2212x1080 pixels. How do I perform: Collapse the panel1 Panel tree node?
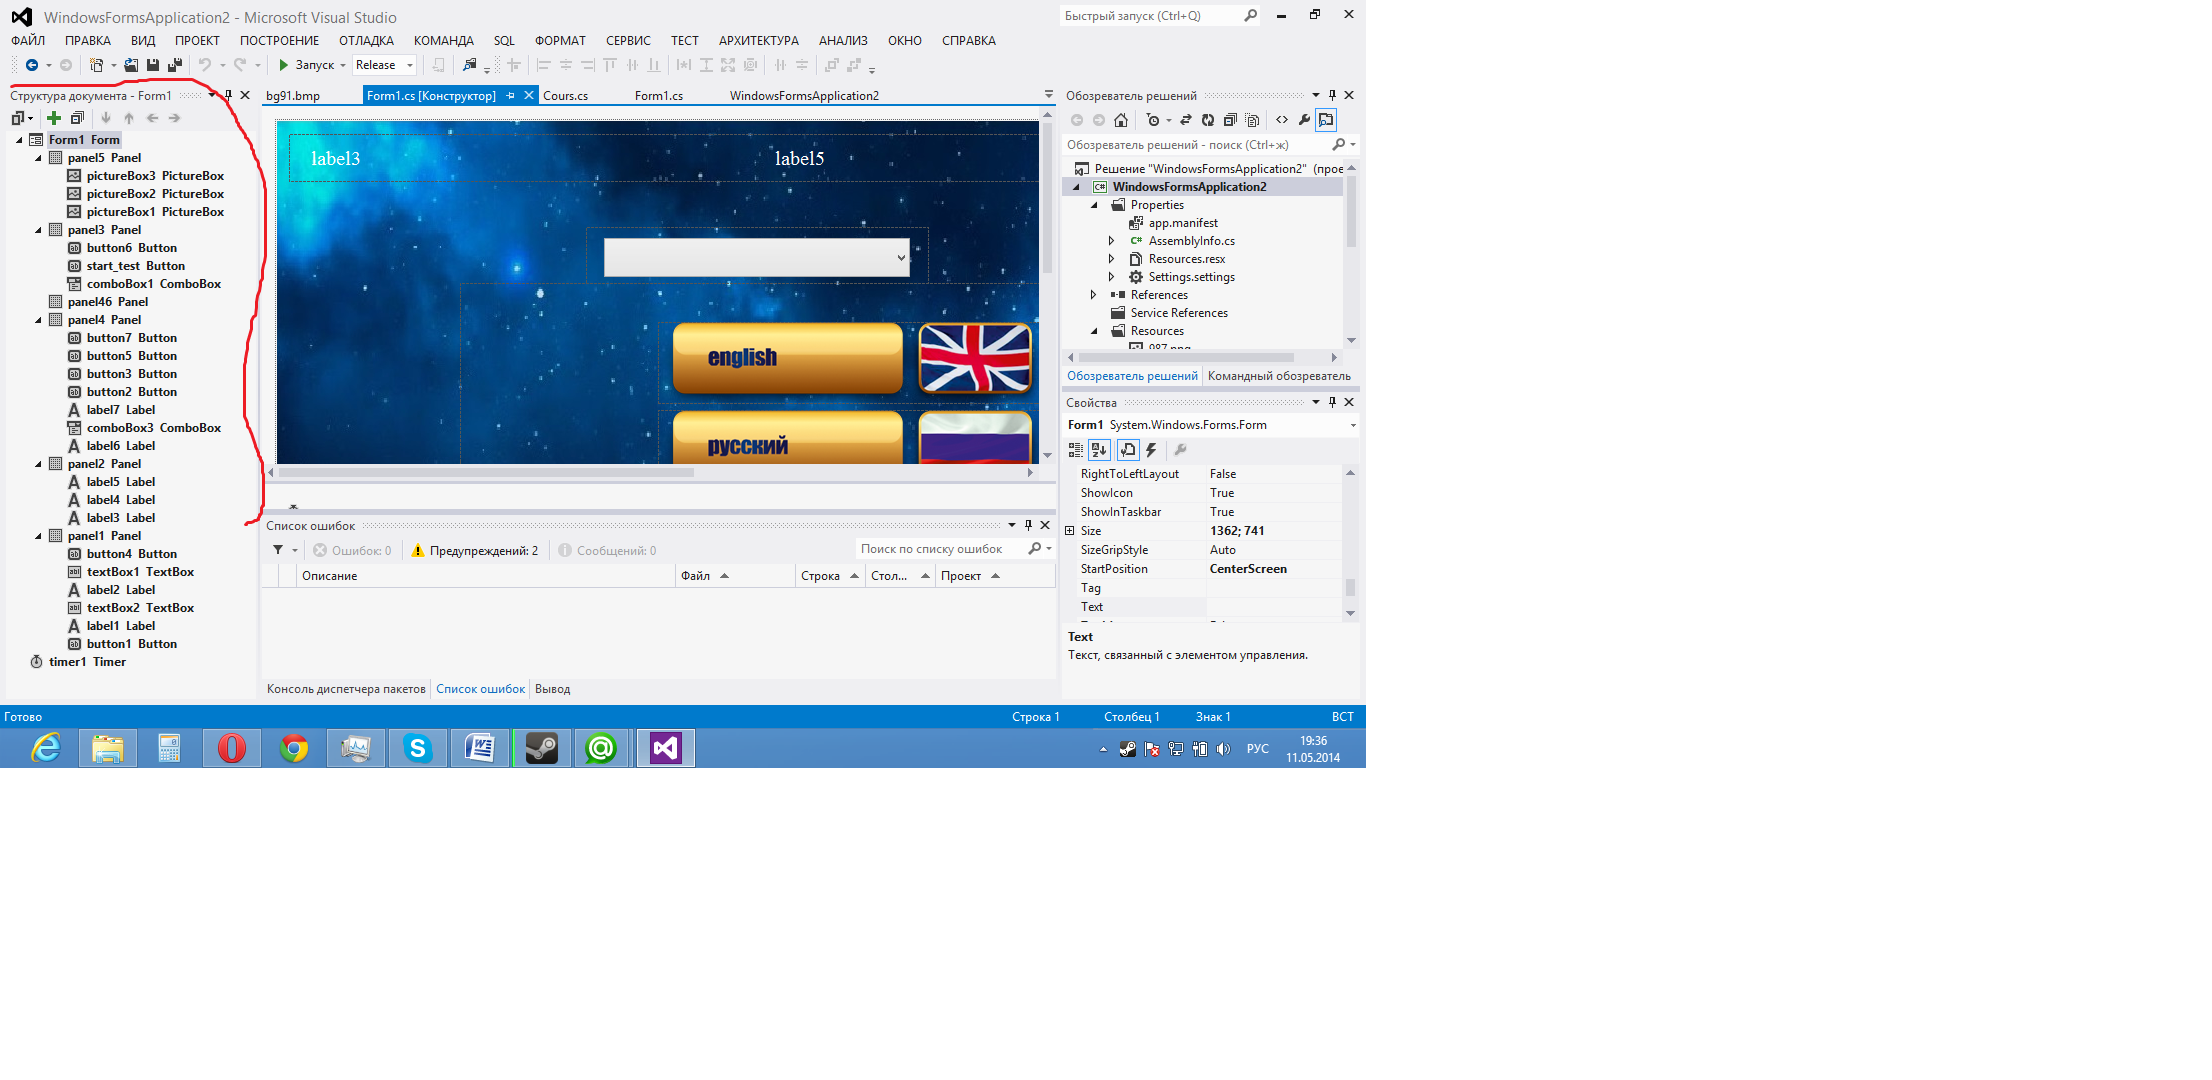(x=38, y=536)
